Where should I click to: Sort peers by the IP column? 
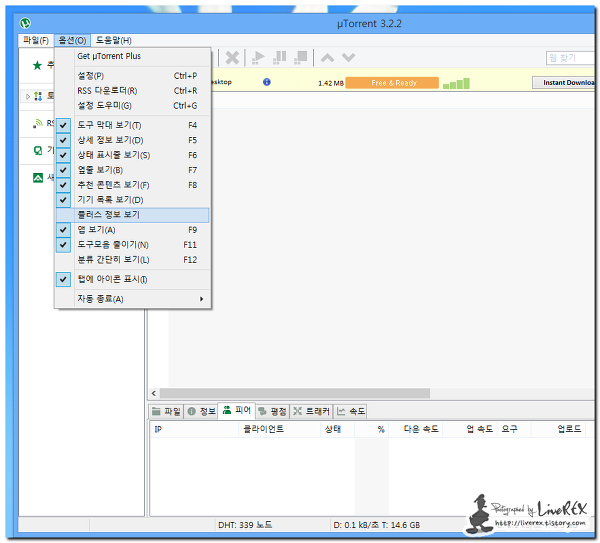[194, 429]
